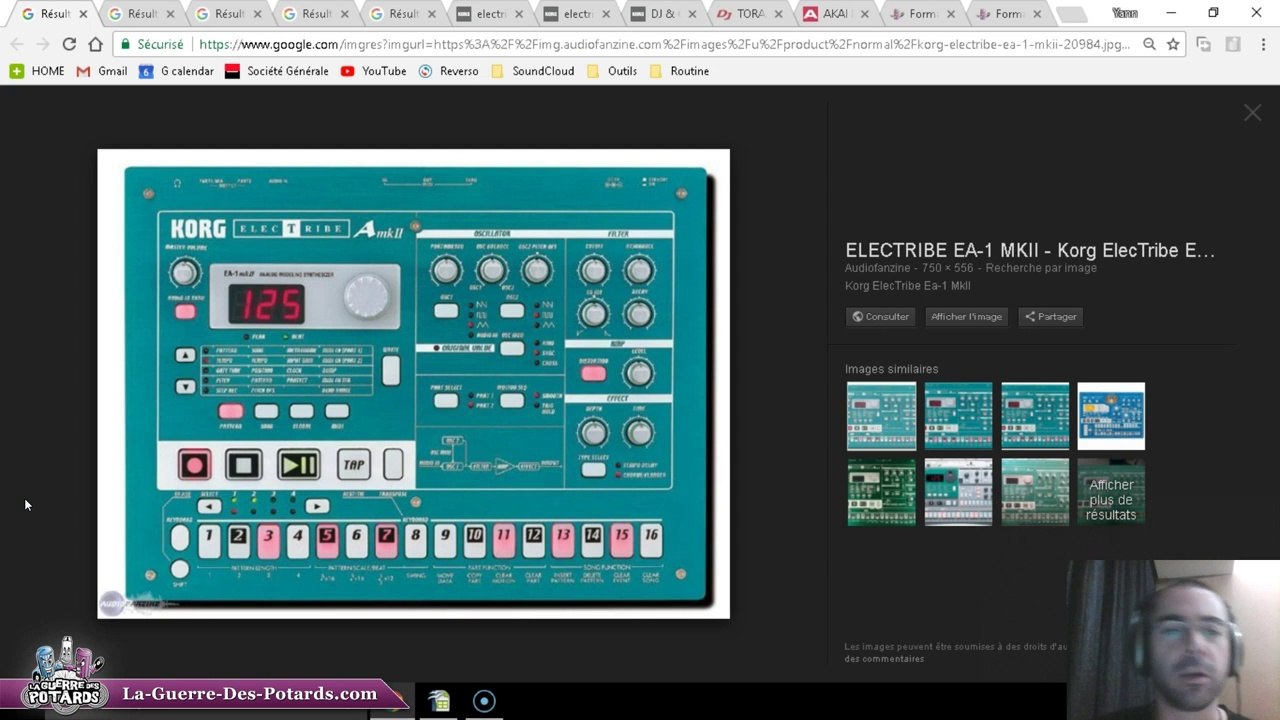This screenshot has height=720, width=1280.
Task: Expand the Outils bookmark folder
Action: click(612, 71)
